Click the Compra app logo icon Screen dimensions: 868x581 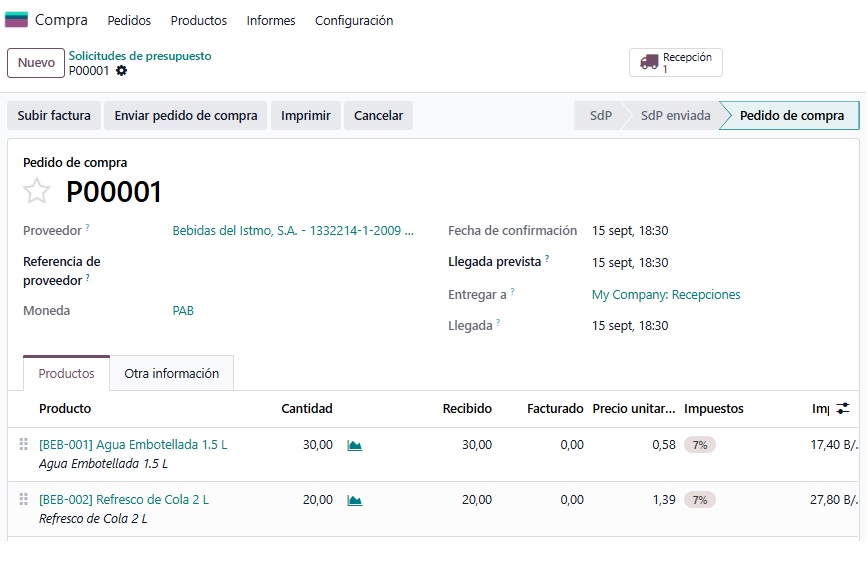(16, 20)
